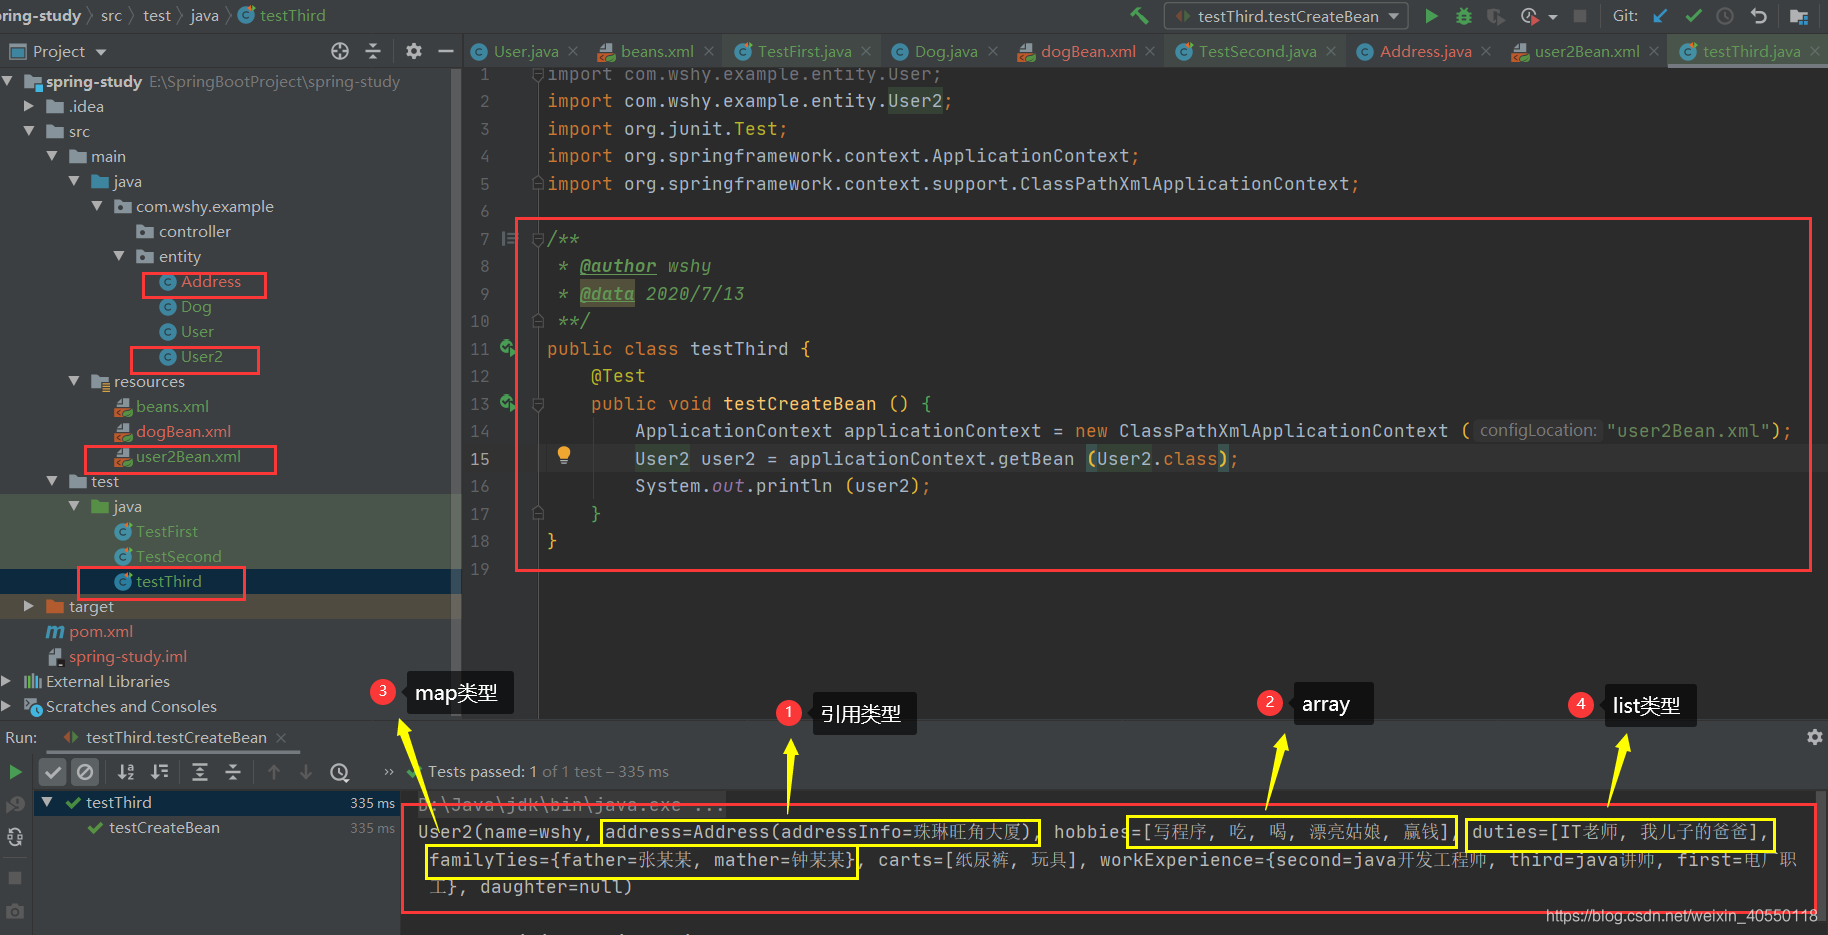The width and height of the screenshot is (1828, 935).
Task: Collapse the spring-study root folder
Action: click(x=8, y=81)
